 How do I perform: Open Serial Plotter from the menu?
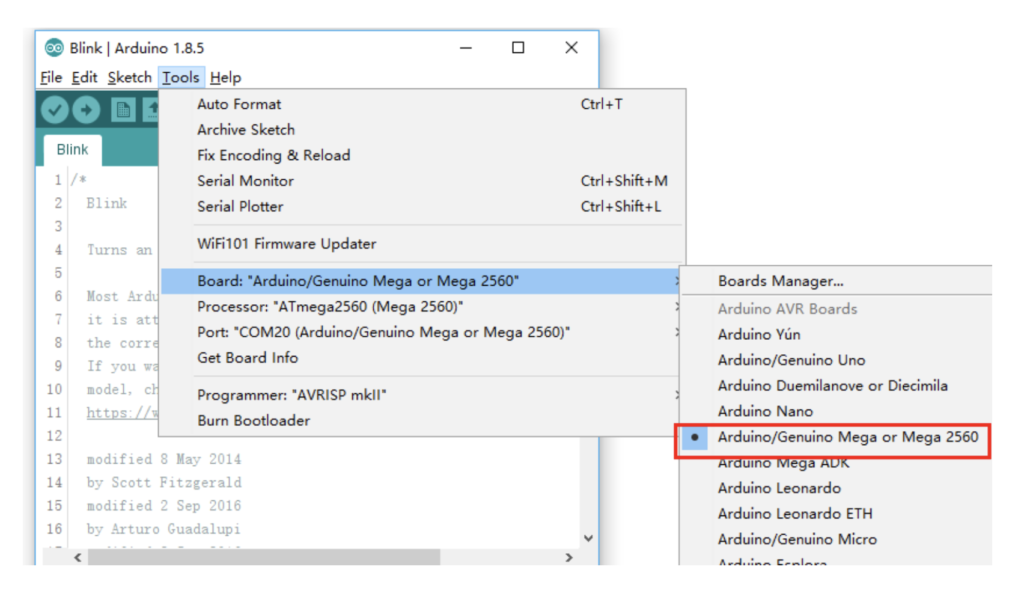[423, 206]
